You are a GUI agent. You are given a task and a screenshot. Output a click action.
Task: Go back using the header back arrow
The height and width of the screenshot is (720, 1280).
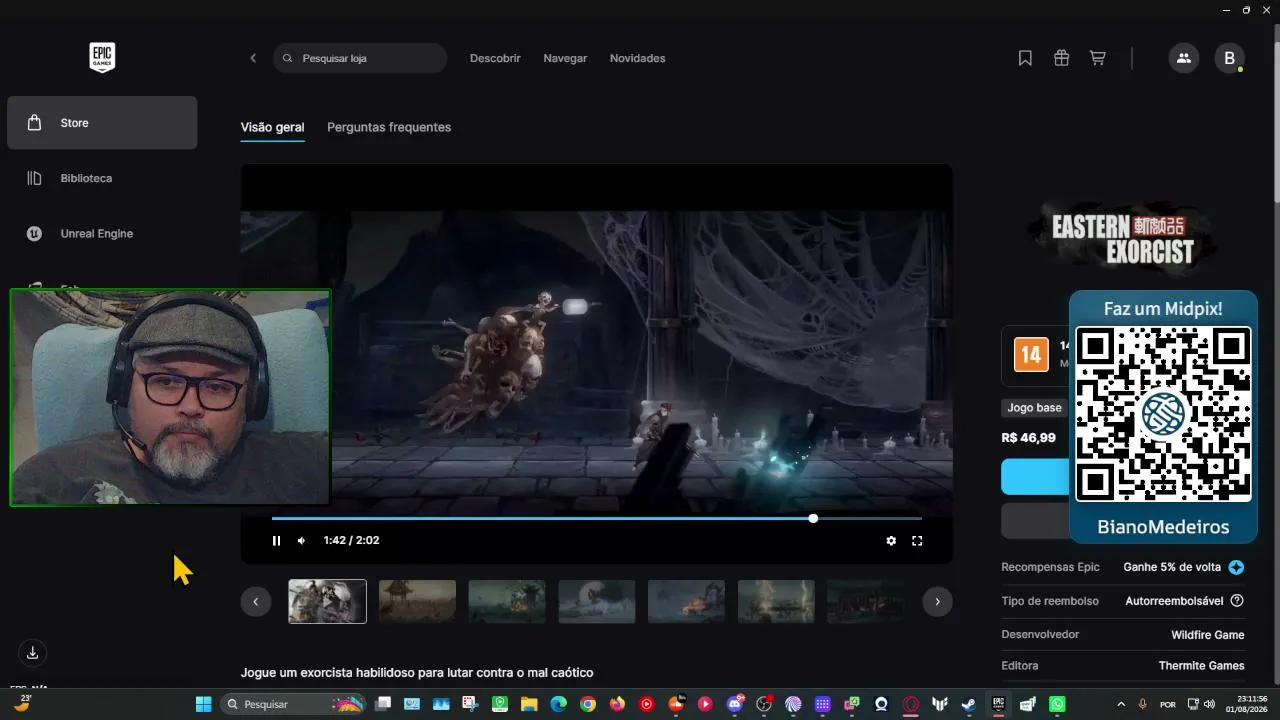(253, 58)
